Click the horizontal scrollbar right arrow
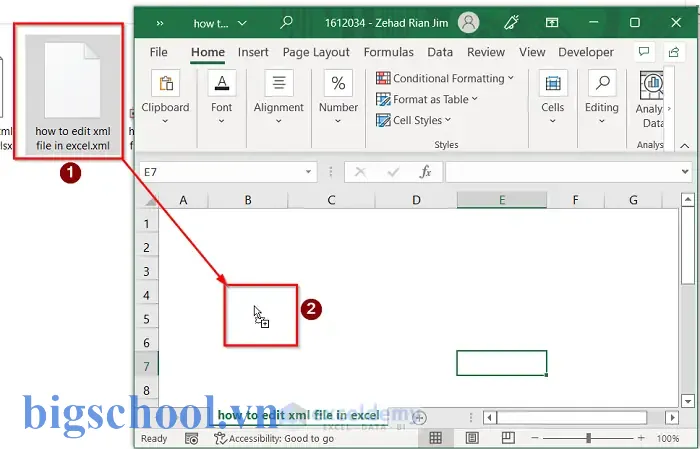The height and width of the screenshot is (449, 700). [672, 418]
